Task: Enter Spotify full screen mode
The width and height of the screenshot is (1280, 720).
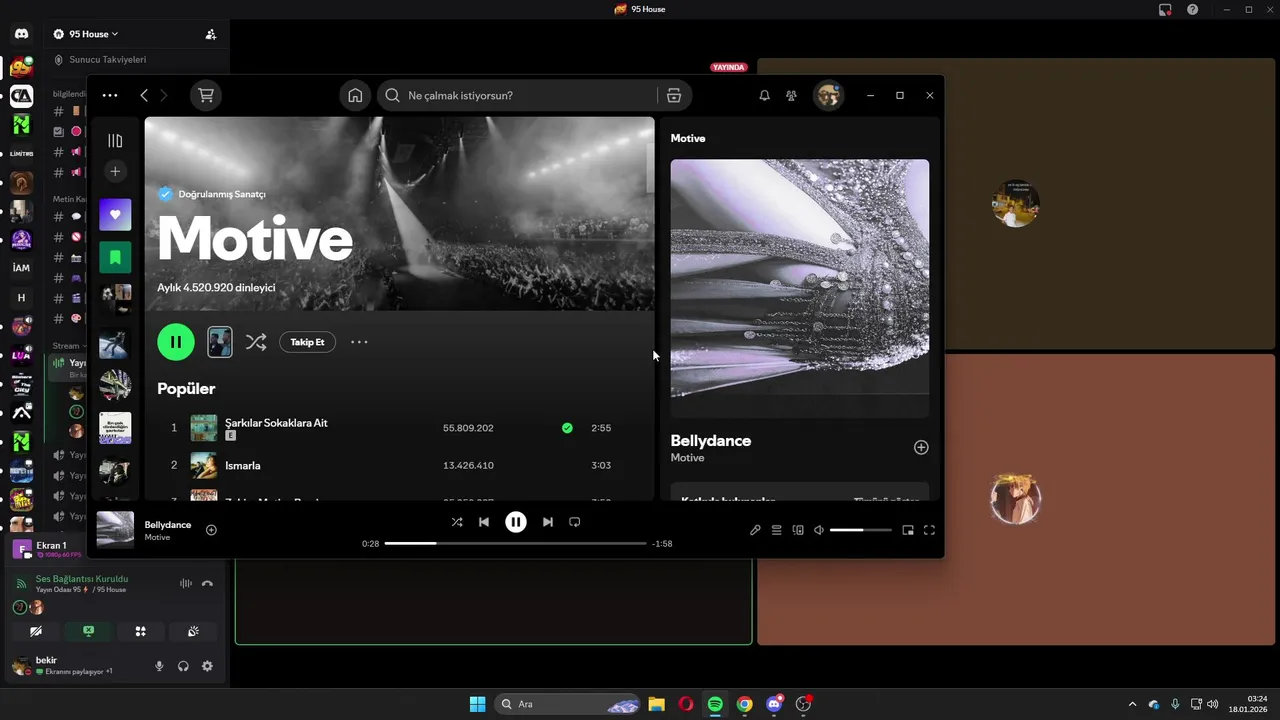Action: click(929, 530)
